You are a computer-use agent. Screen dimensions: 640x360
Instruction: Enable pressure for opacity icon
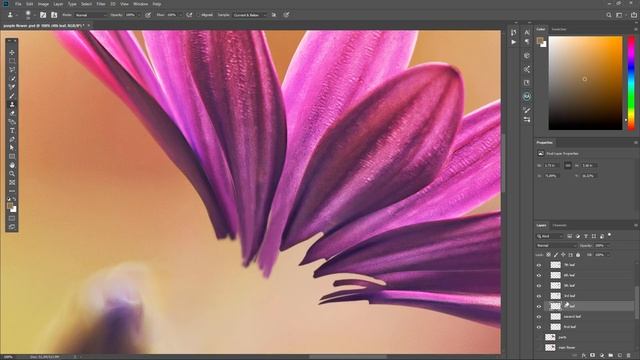click(x=148, y=15)
